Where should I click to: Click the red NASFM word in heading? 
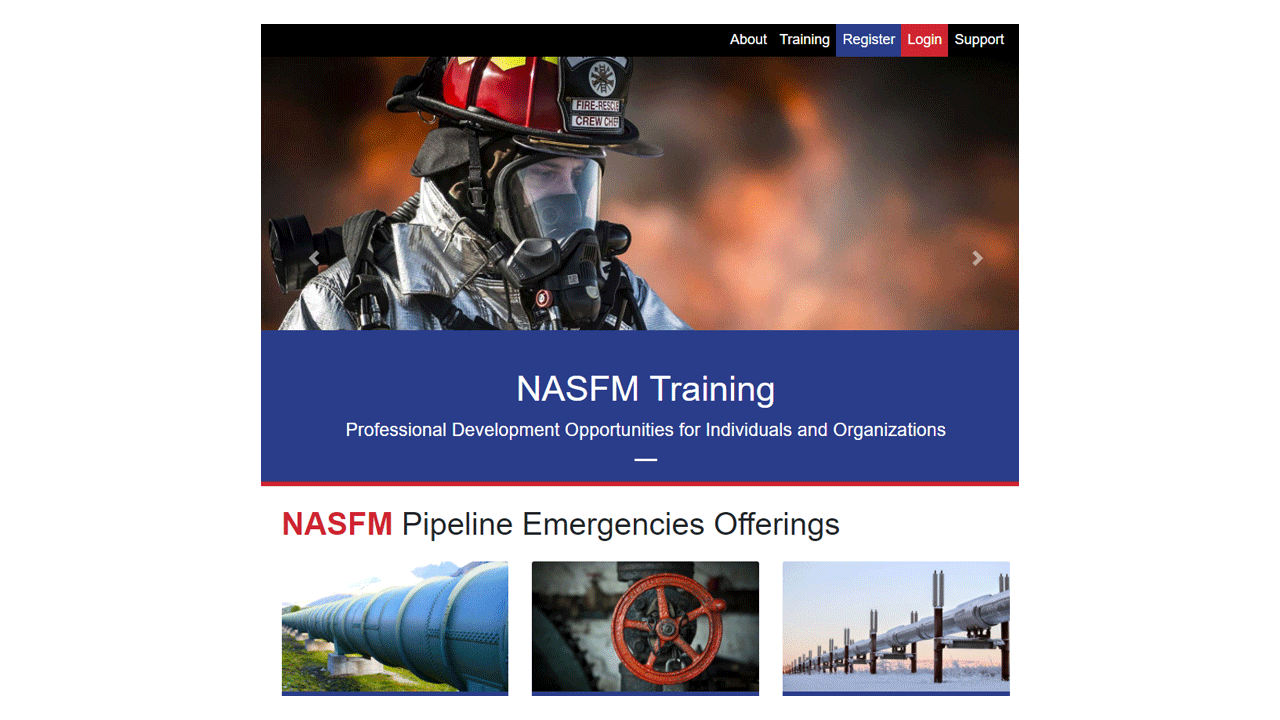337,524
